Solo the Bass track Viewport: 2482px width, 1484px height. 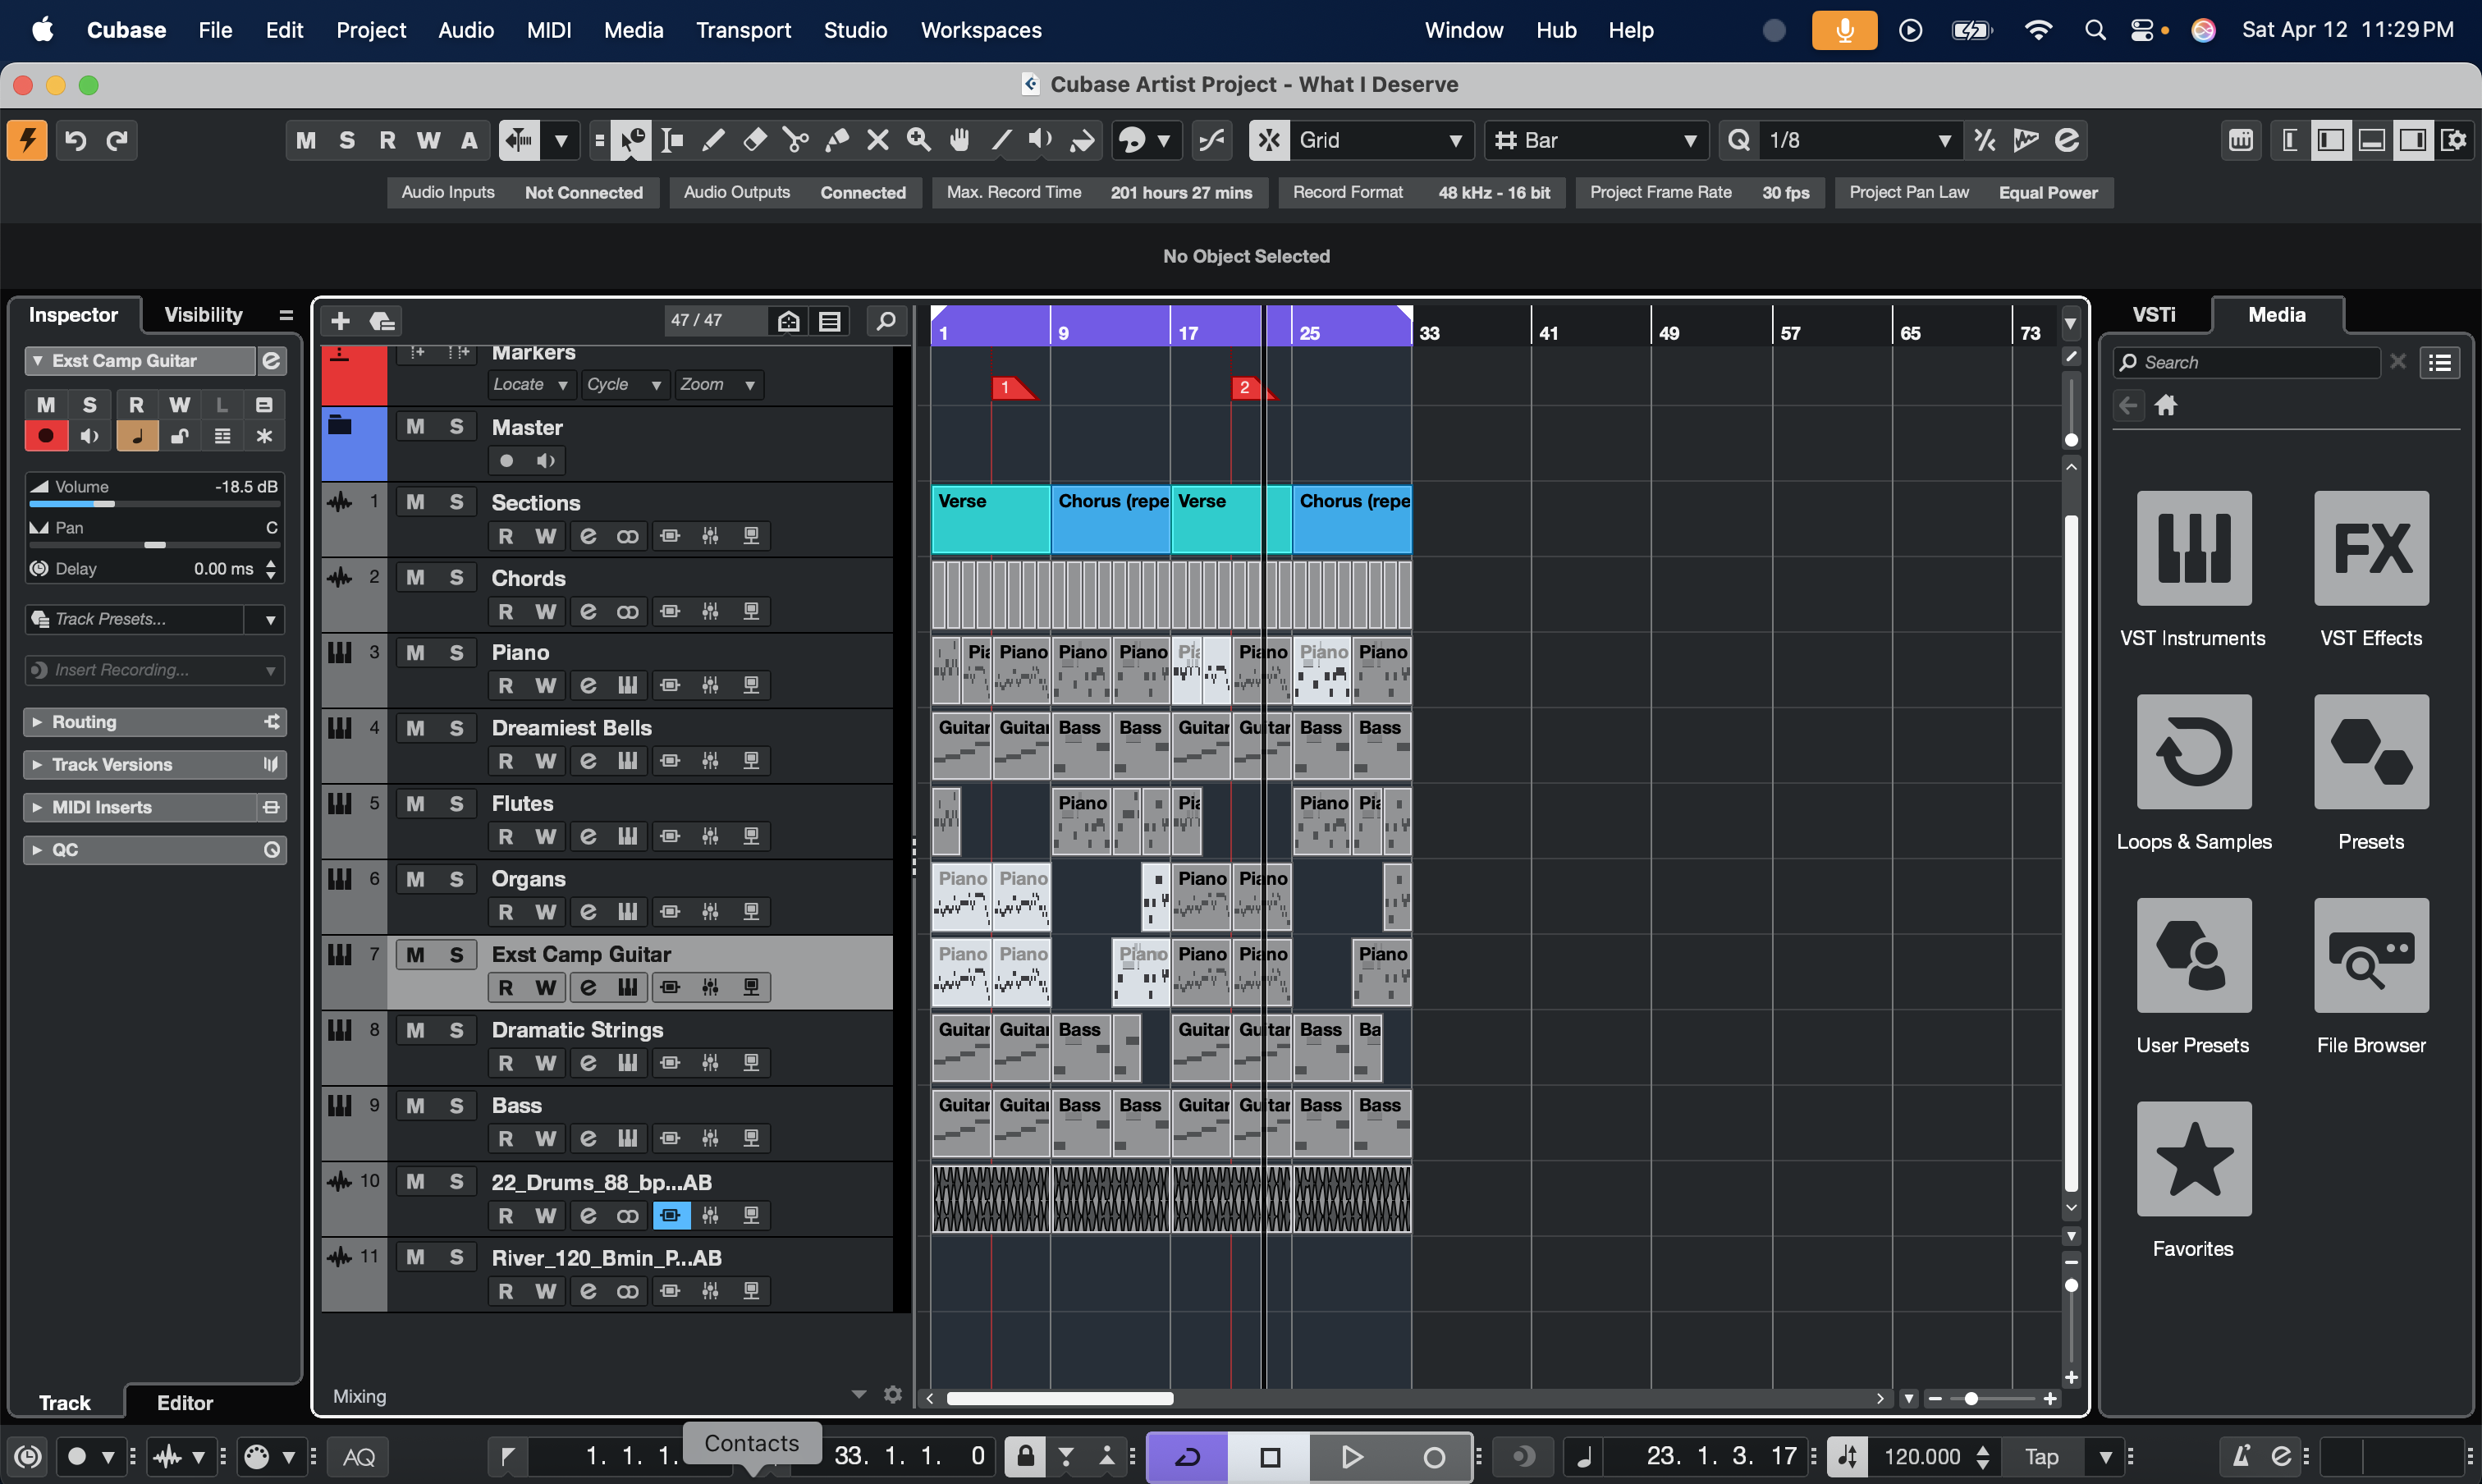(x=456, y=1106)
